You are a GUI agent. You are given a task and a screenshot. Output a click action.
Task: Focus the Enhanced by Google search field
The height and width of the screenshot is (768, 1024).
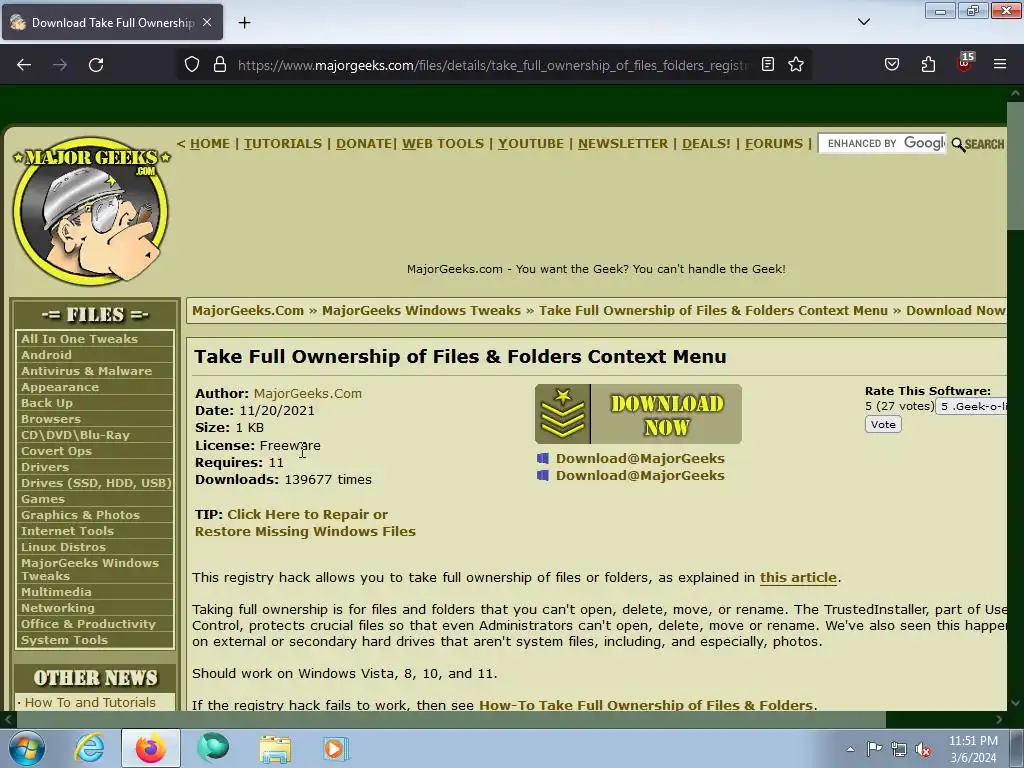[882, 143]
